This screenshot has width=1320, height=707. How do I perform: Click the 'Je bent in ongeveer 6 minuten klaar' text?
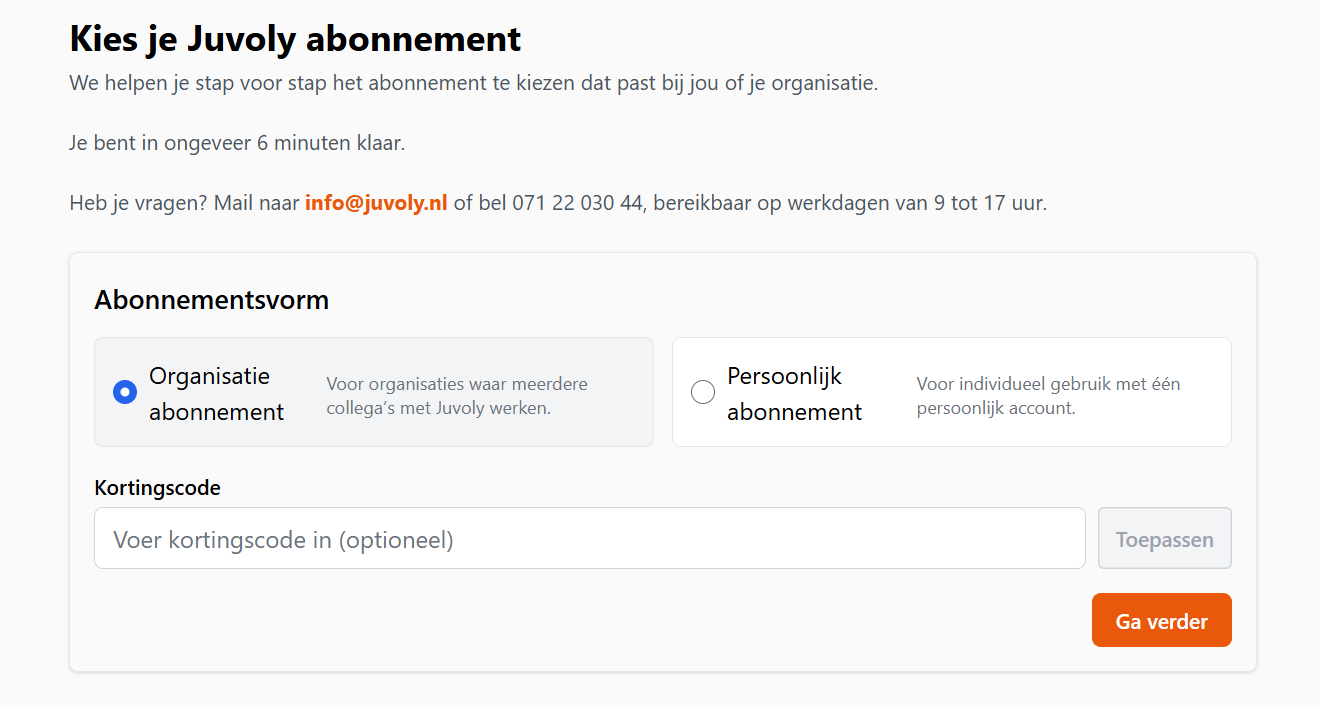click(237, 143)
